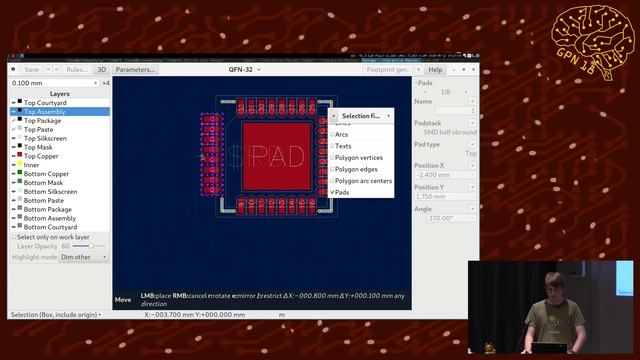Check the Arcs selection filter

pyautogui.click(x=332, y=134)
